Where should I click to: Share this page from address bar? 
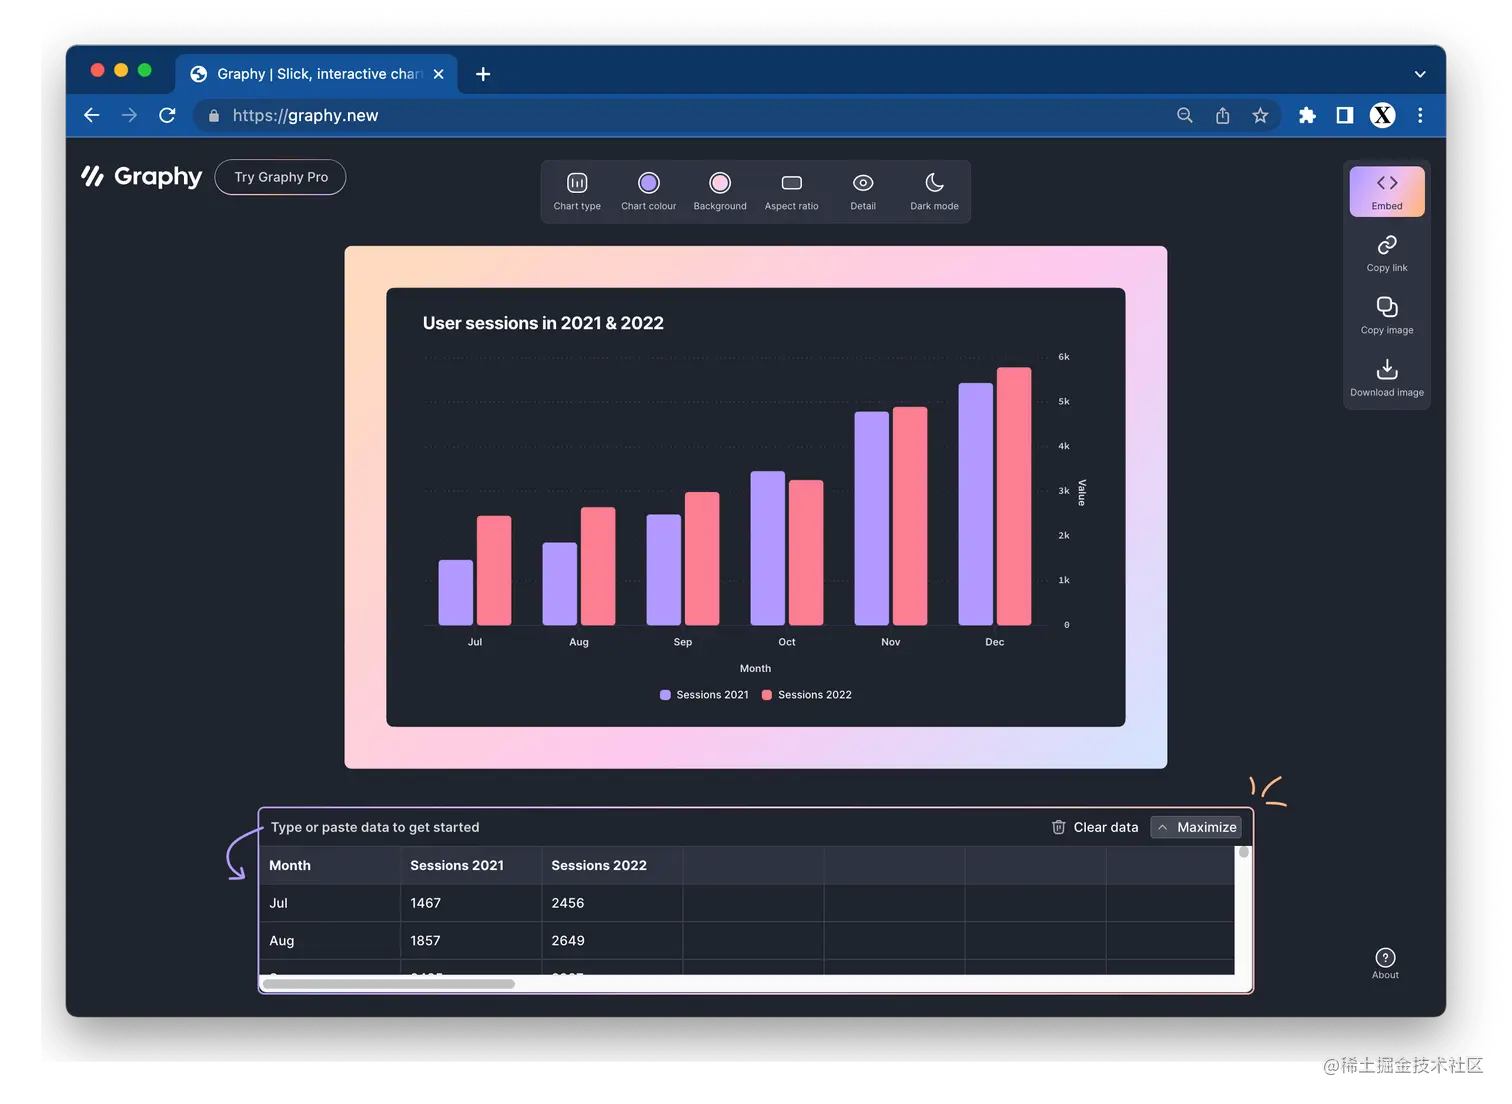coord(1222,115)
